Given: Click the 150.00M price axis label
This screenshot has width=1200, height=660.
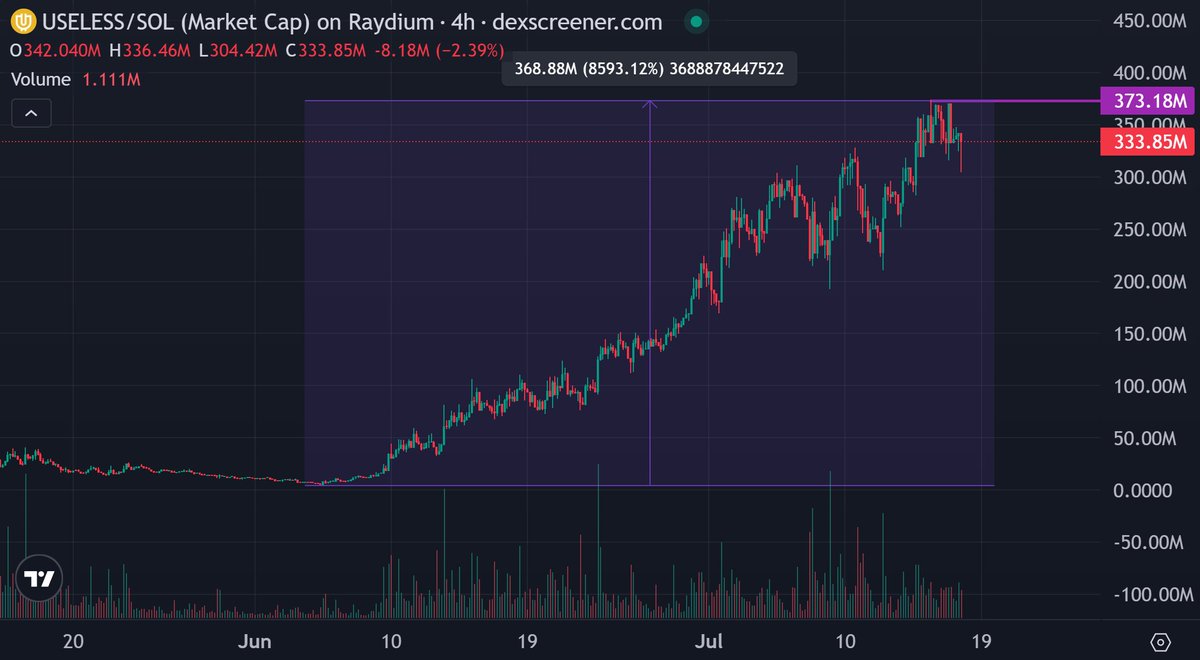Looking at the screenshot, I should click(1148, 334).
